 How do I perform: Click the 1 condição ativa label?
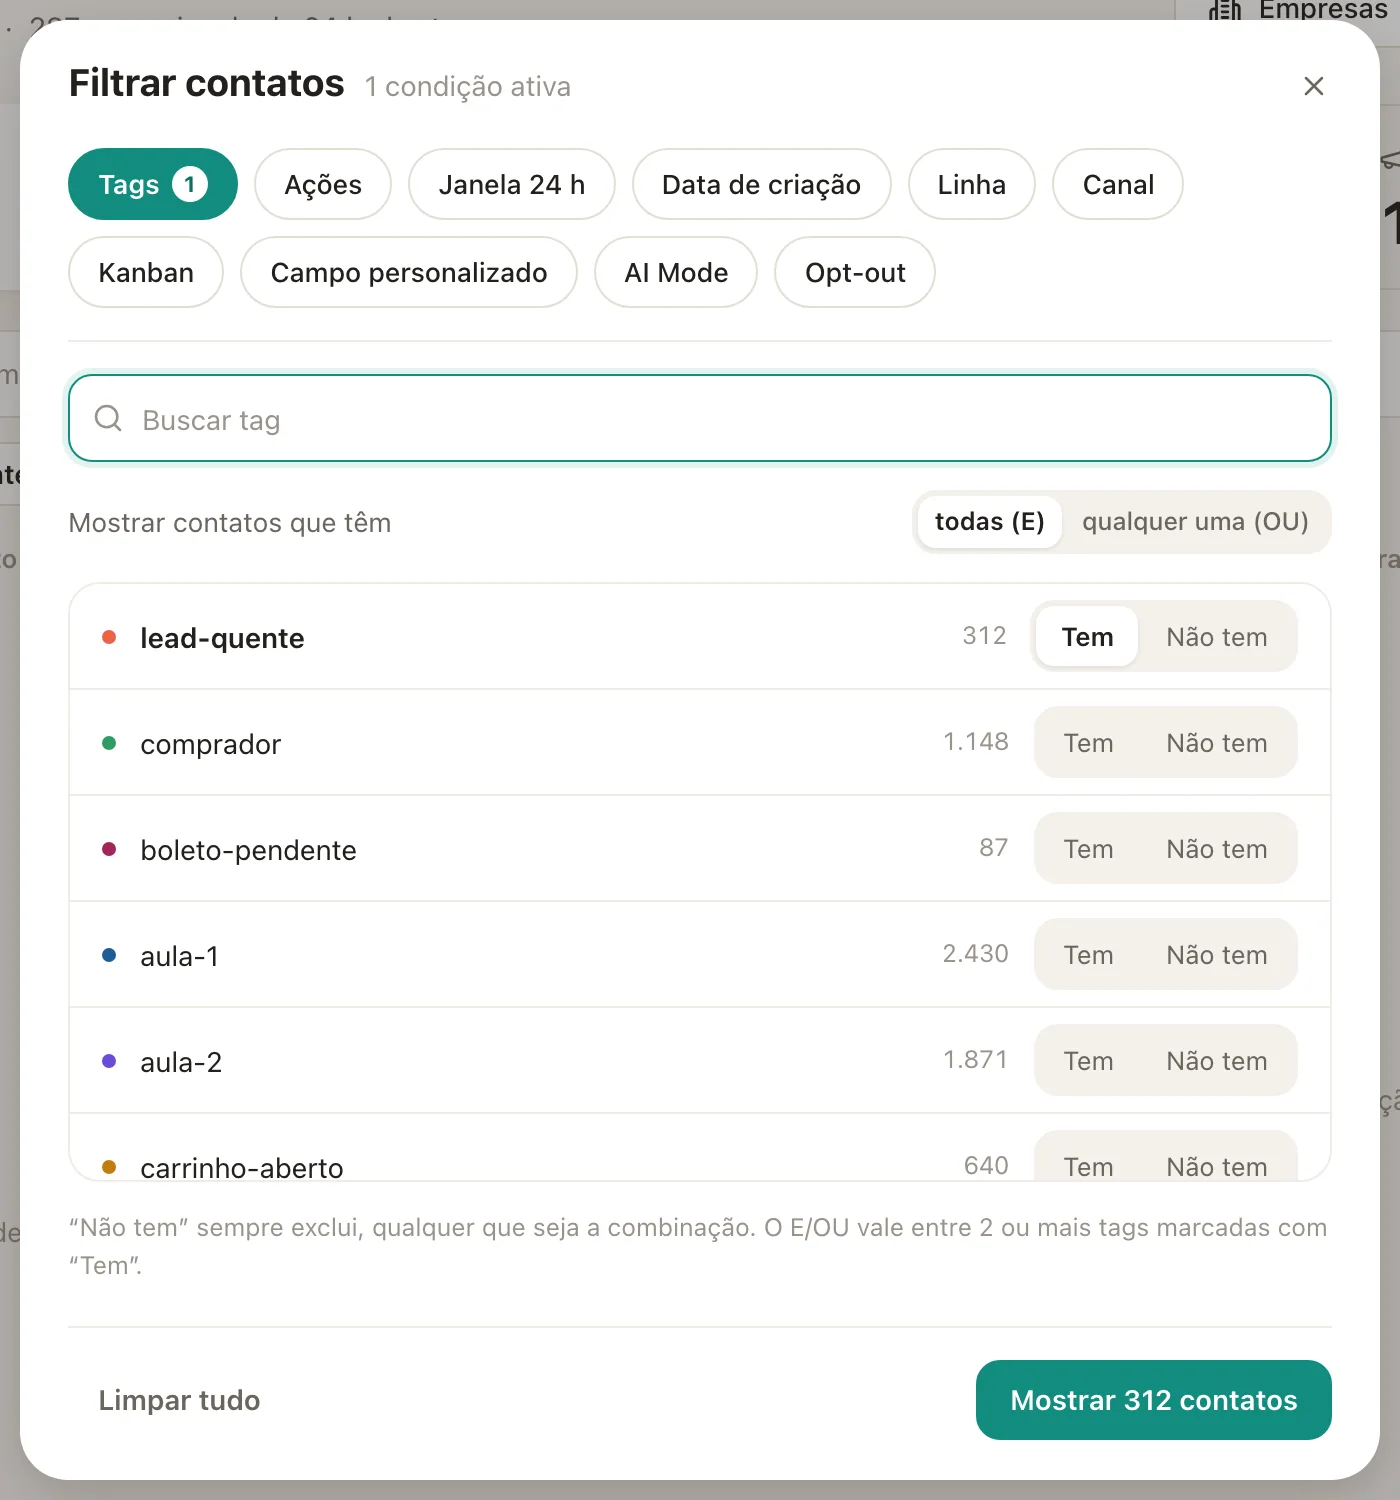pos(468,87)
